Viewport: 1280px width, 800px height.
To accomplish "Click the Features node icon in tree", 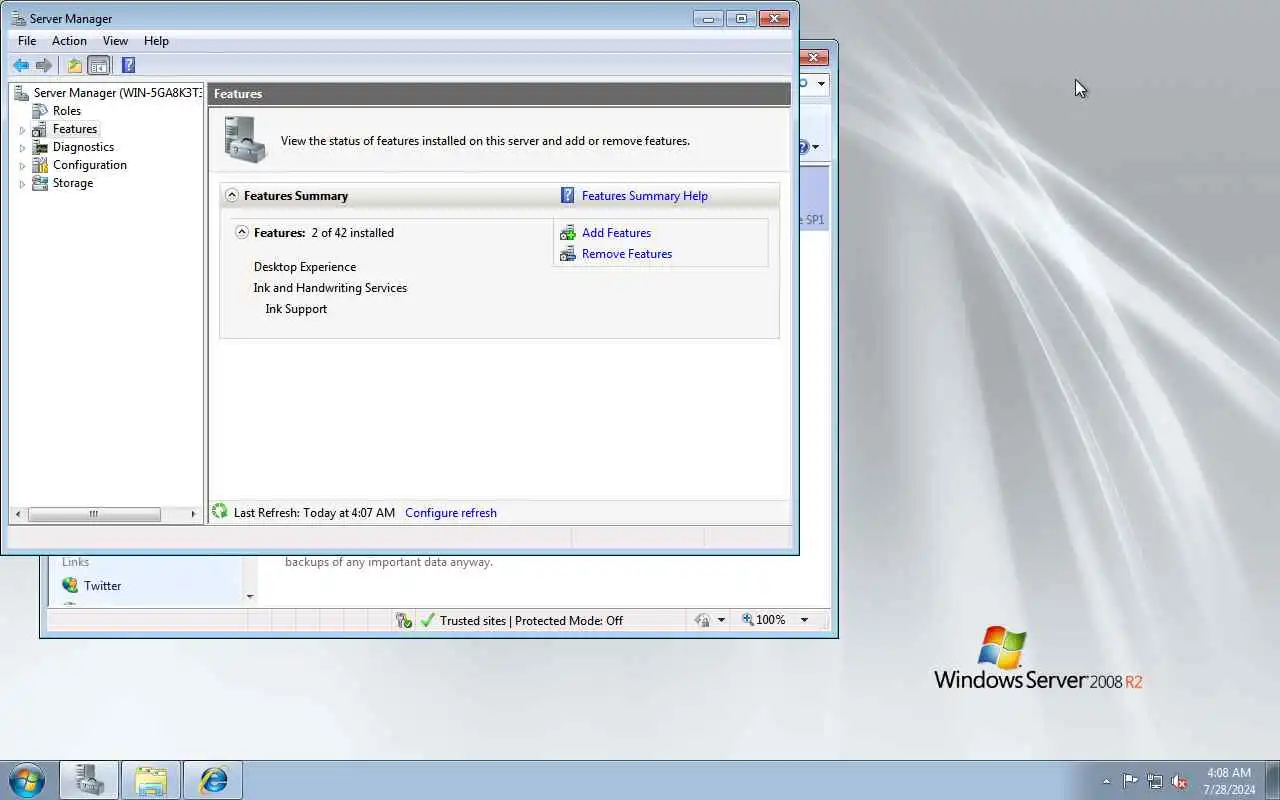I will click(40, 129).
